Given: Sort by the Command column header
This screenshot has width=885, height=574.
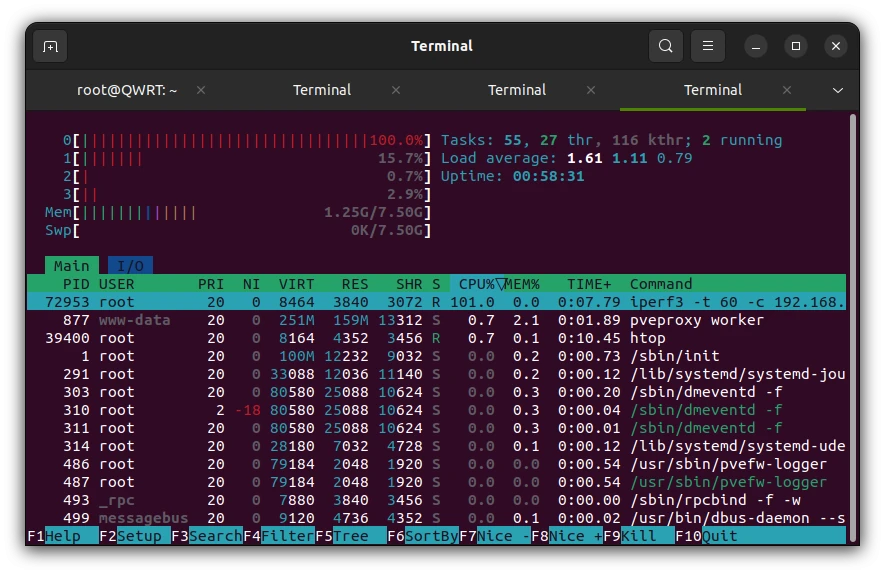Looking at the screenshot, I should click(x=661, y=284).
